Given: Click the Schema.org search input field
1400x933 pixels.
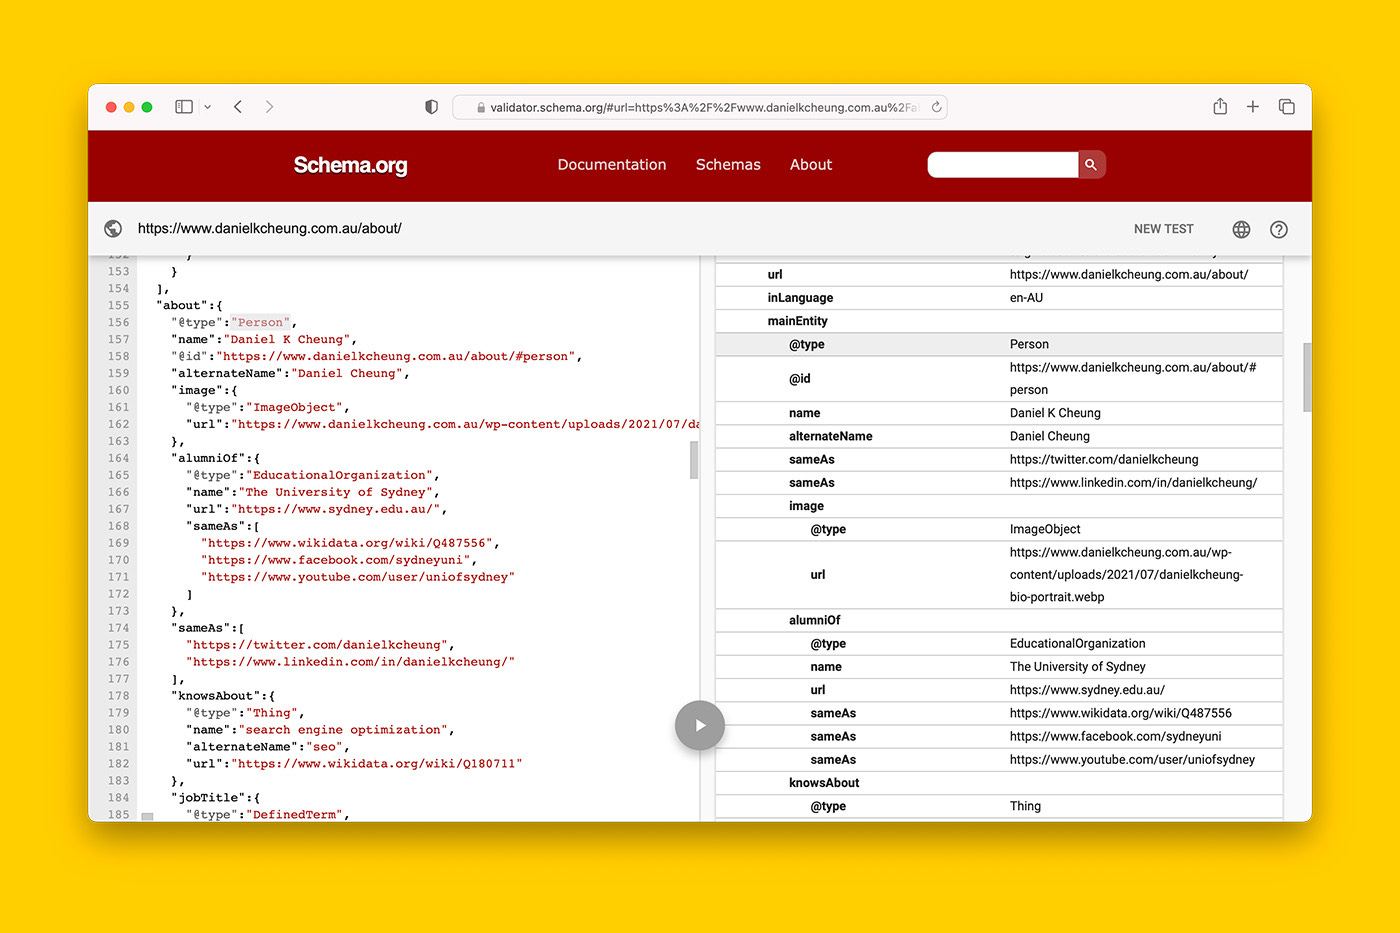Looking at the screenshot, I should 1003,165.
